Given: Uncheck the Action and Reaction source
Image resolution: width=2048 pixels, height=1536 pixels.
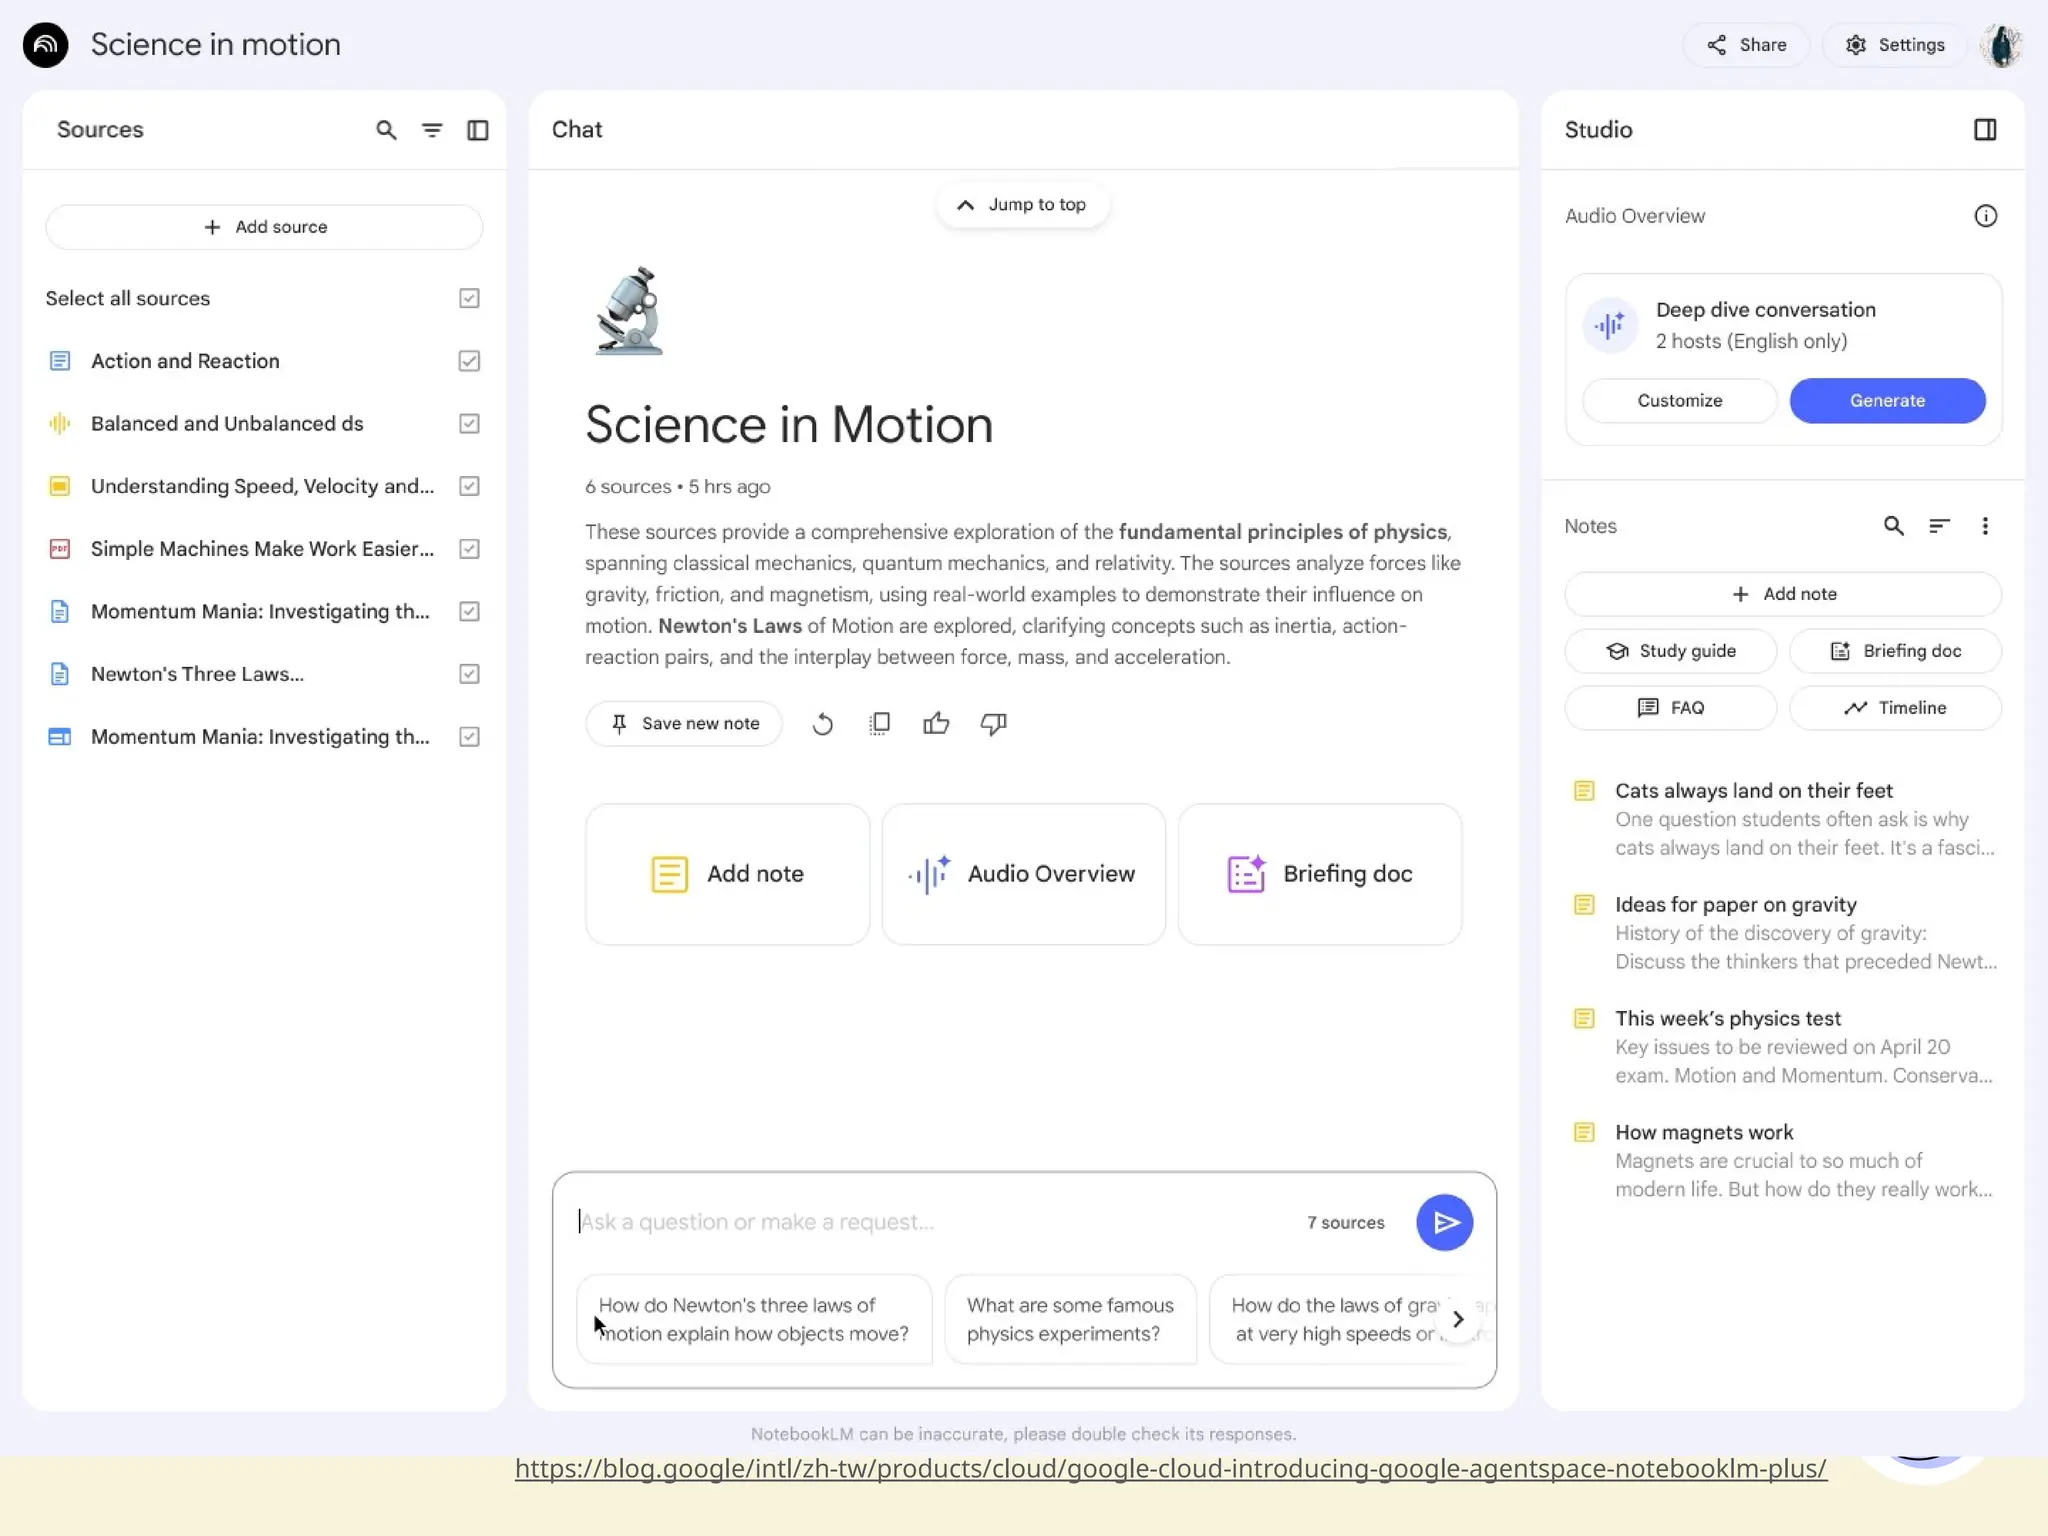Looking at the screenshot, I should coord(469,361).
